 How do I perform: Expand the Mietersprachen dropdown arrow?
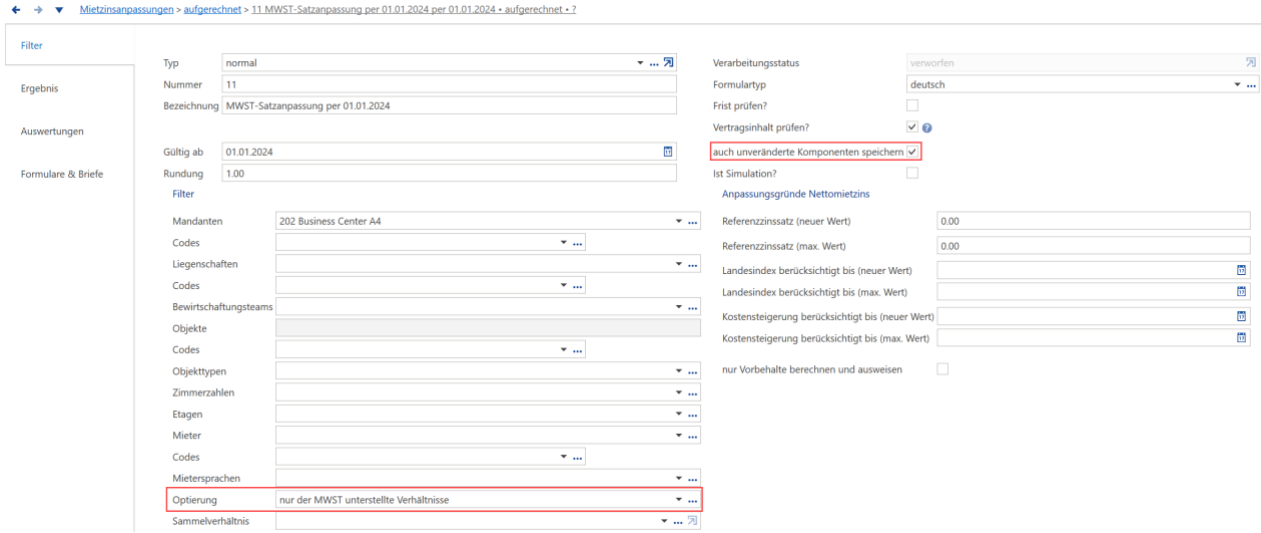click(x=679, y=479)
